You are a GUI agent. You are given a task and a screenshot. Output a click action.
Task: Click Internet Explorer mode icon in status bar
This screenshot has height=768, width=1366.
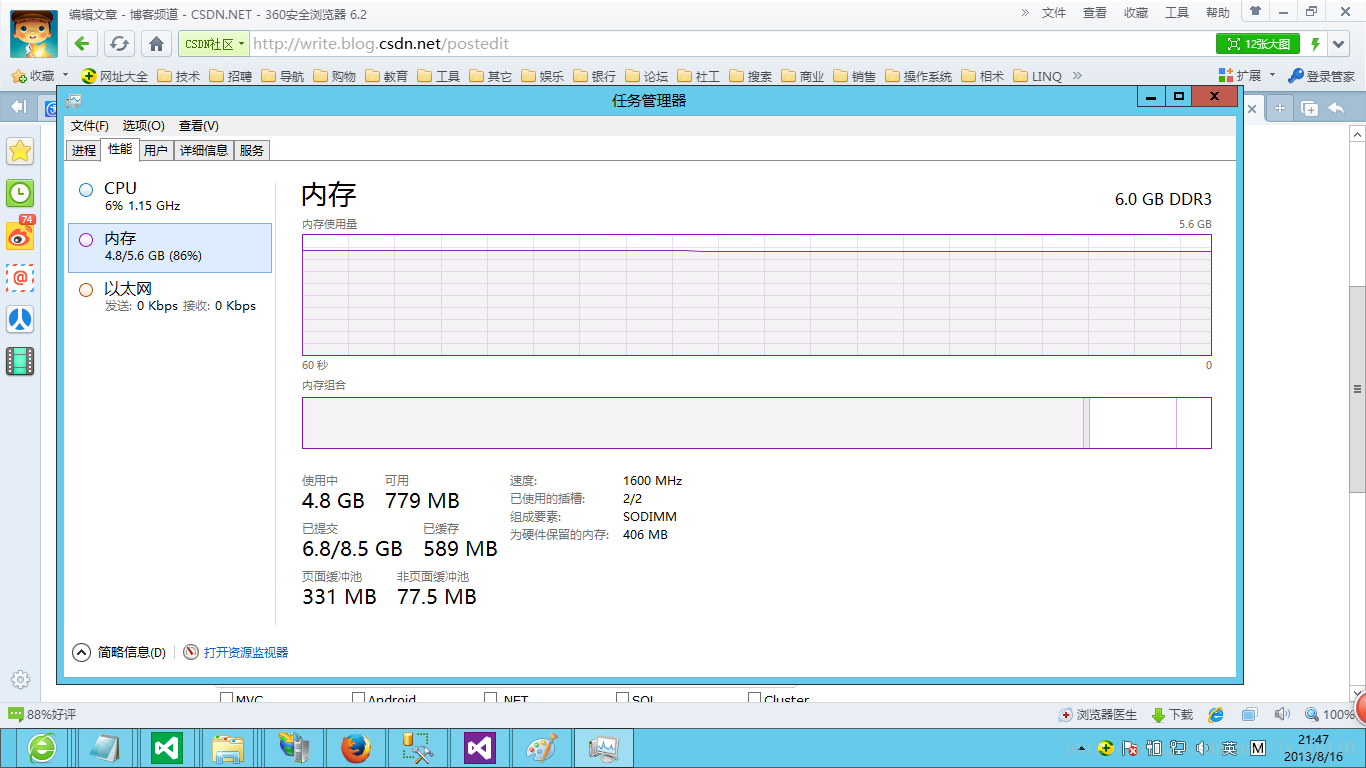point(1216,715)
